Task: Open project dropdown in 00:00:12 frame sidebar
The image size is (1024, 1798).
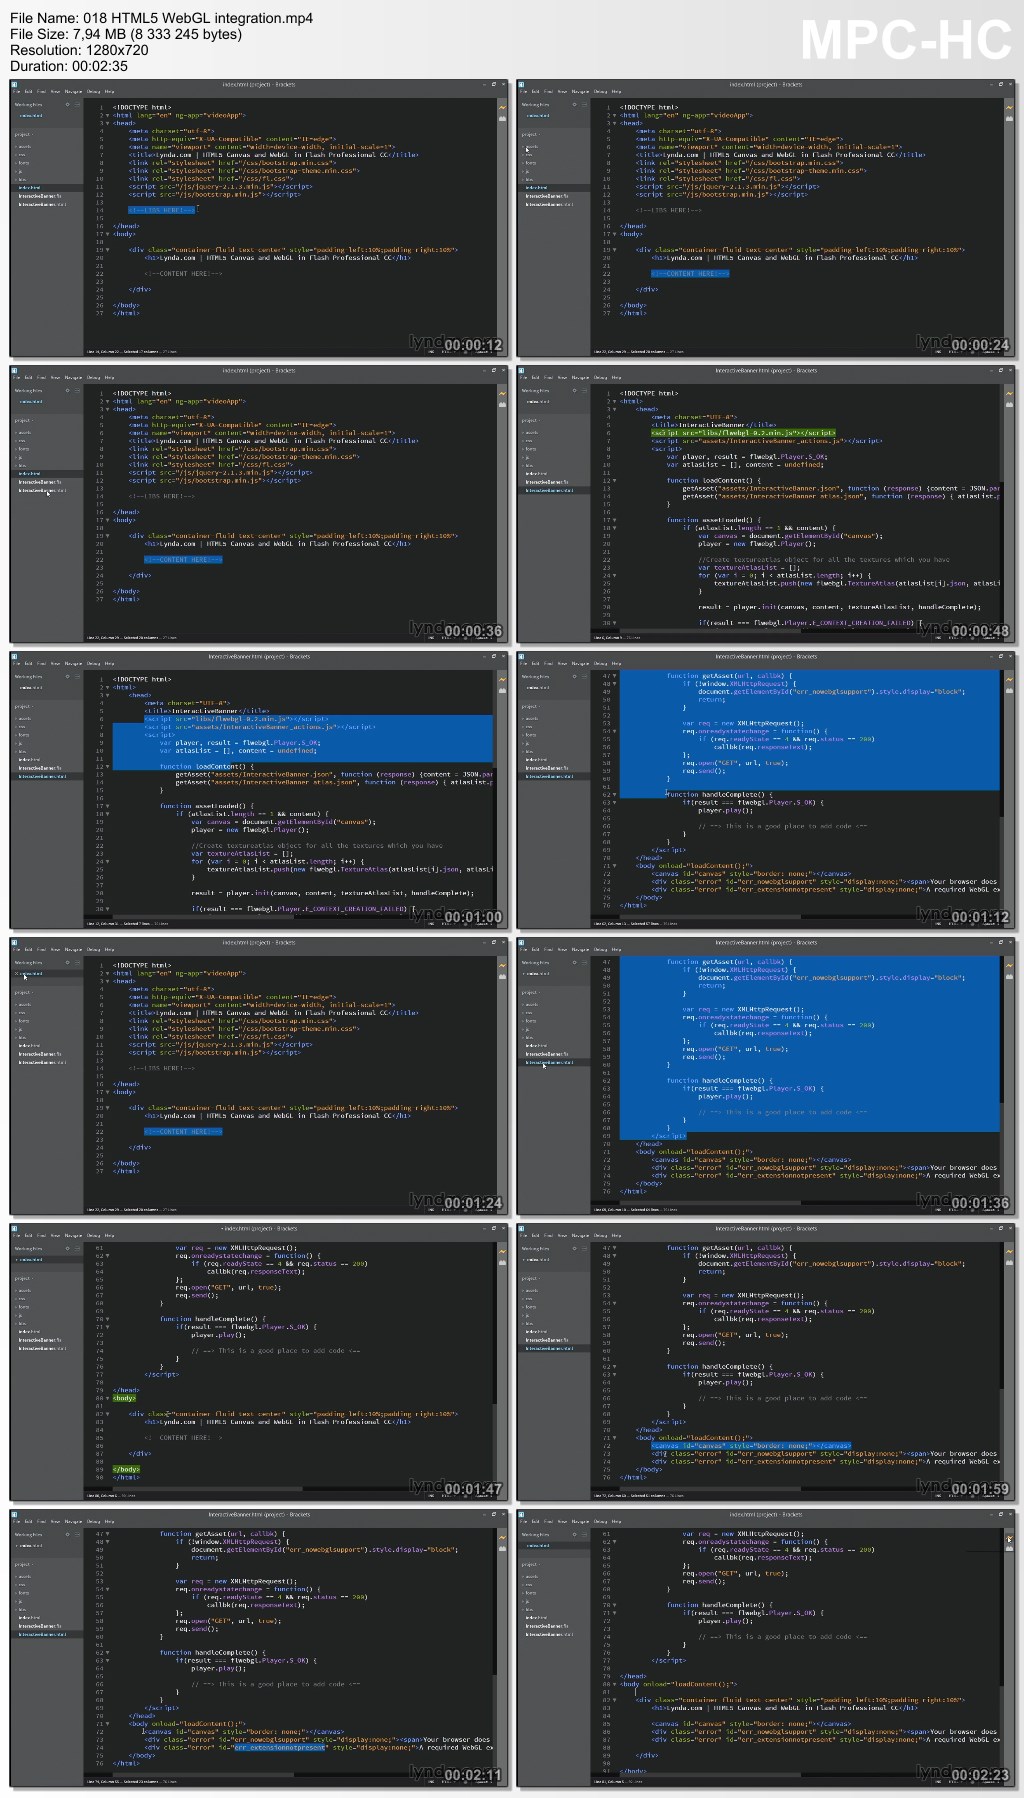Action: (x=24, y=133)
